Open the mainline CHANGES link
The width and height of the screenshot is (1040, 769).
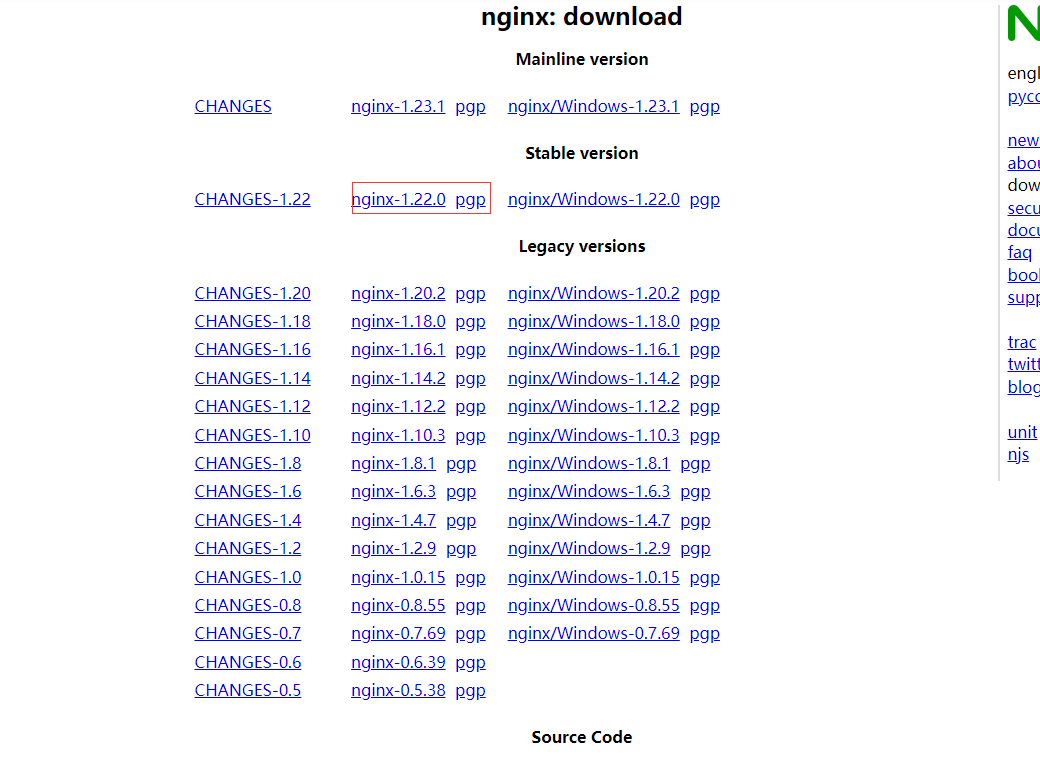(x=233, y=107)
